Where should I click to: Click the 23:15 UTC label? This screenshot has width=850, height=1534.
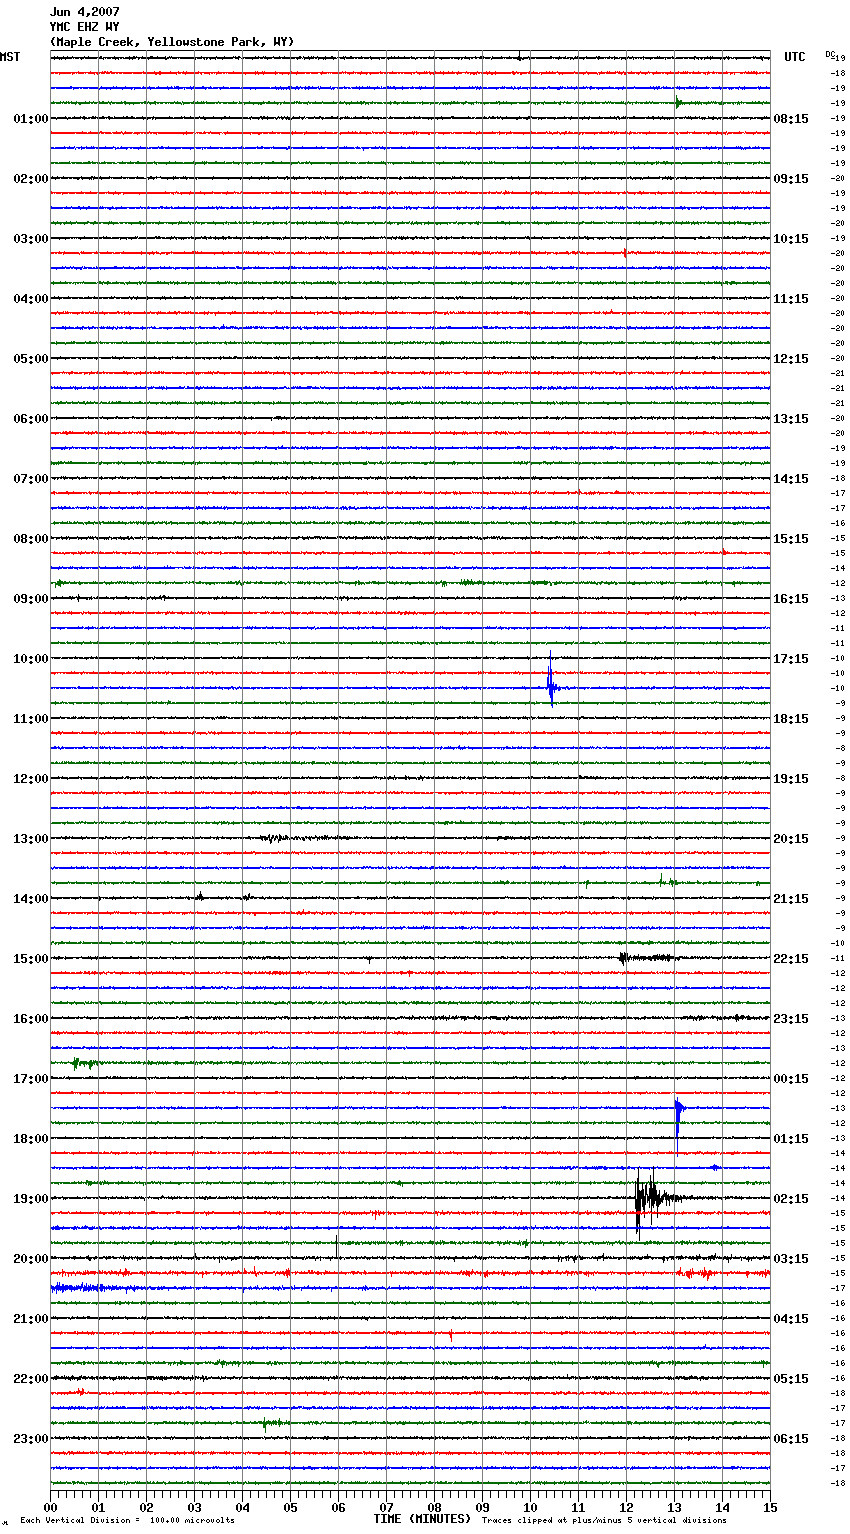click(x=791, y=1019)
